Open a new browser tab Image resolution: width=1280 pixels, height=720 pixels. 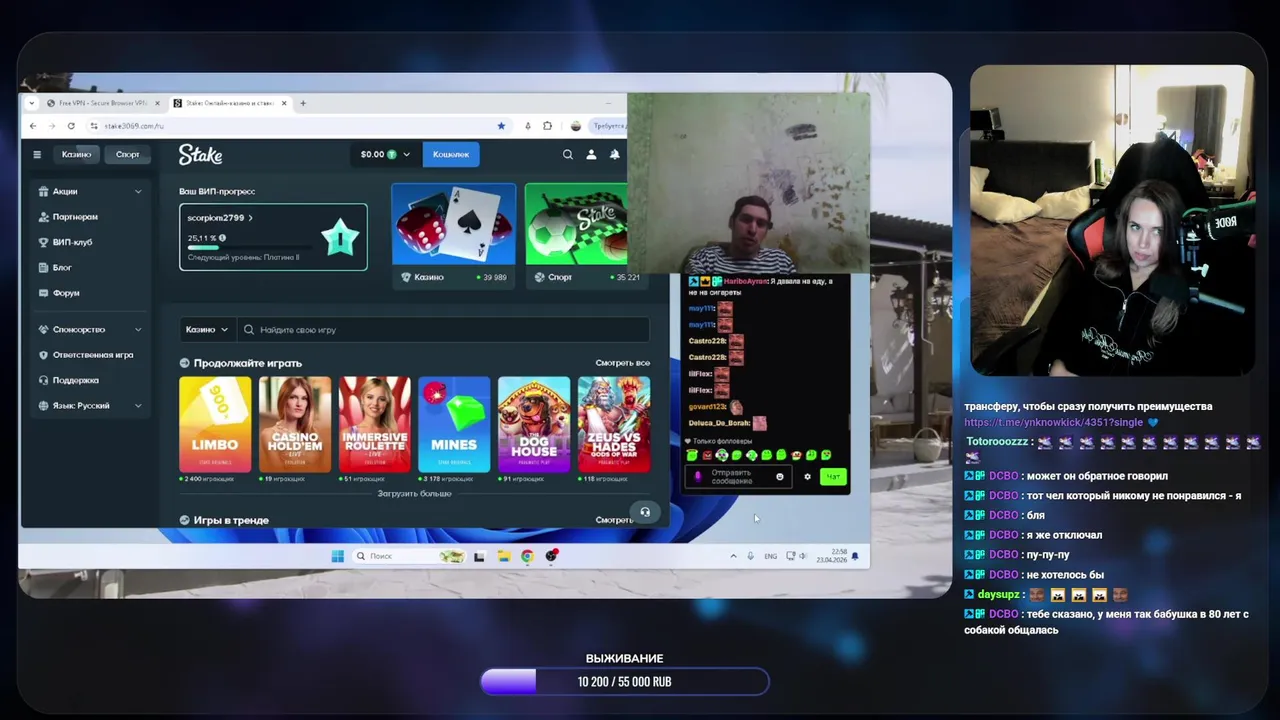[303, 103]
